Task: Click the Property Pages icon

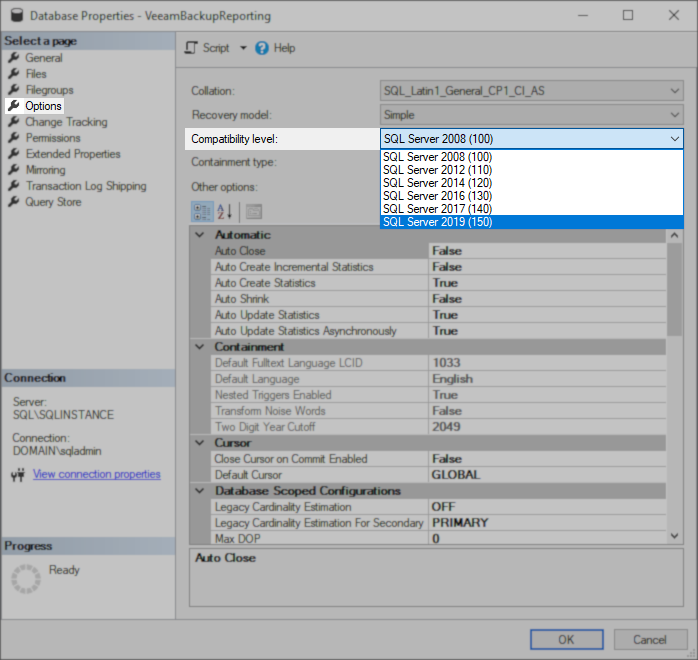Action: (254, 211)
